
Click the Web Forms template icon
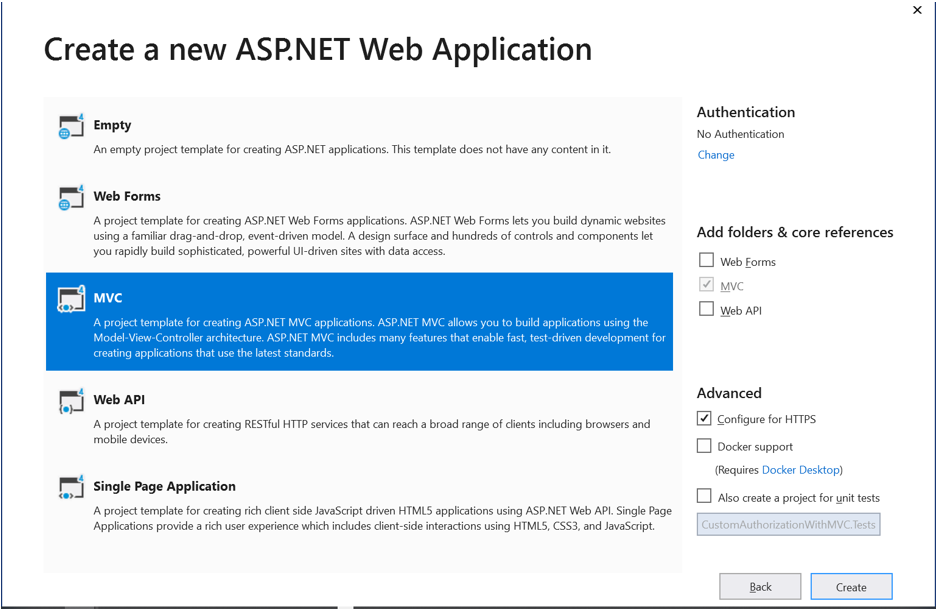click(71, 198)
